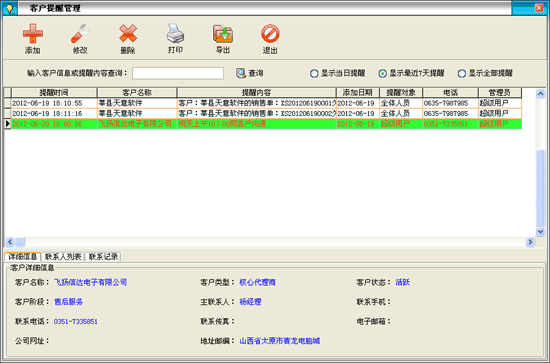The image size is (550, 363).
Task: Click the horizontal scrollbar right arrow
Action: coord(530,242)
